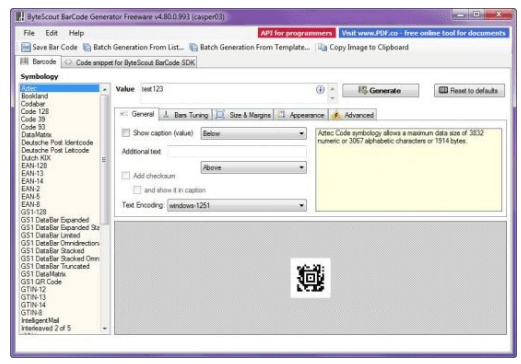Click the Advanced tab lightning icon
Viewport: 521px width, 364px height.
pos(336,115)
